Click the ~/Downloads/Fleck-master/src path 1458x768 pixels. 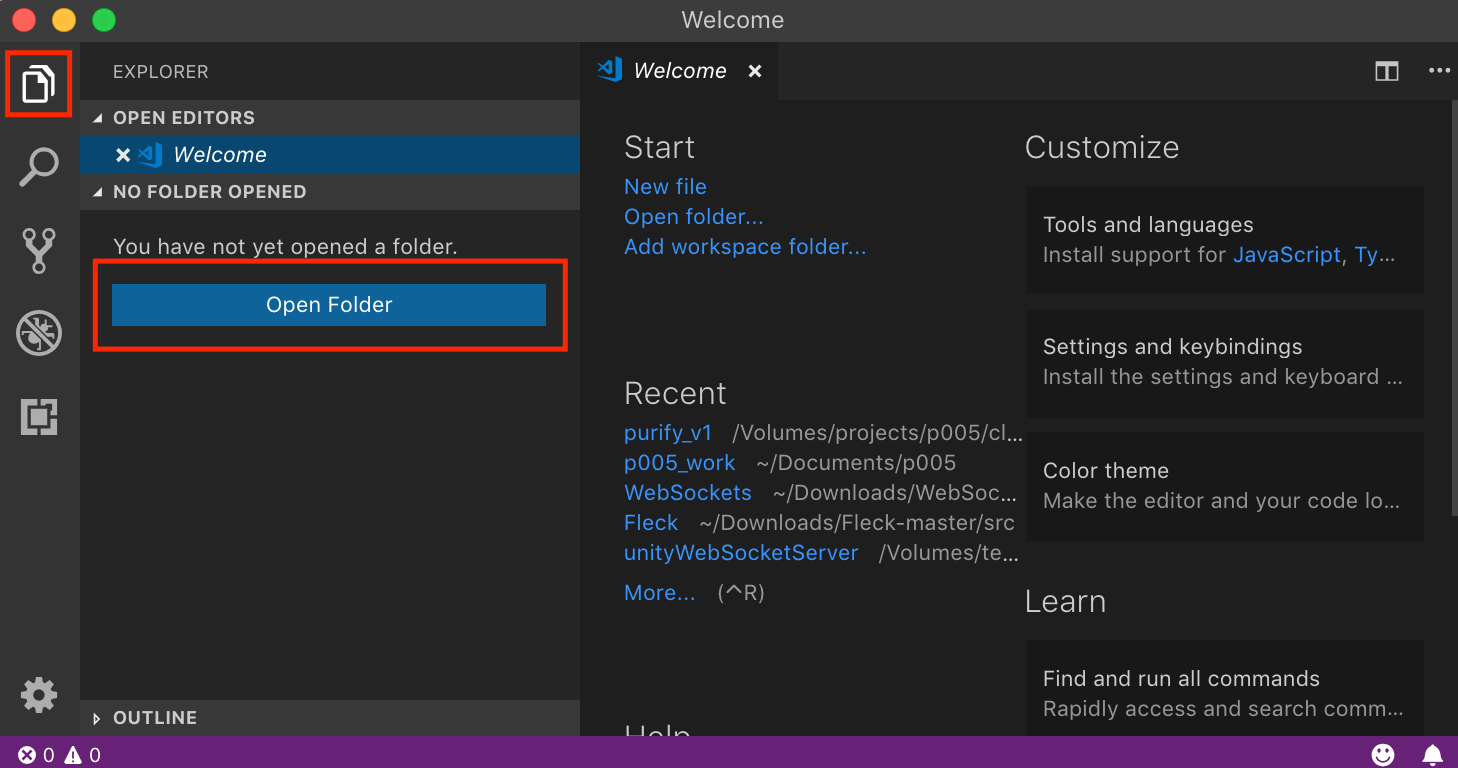(857, 523)
